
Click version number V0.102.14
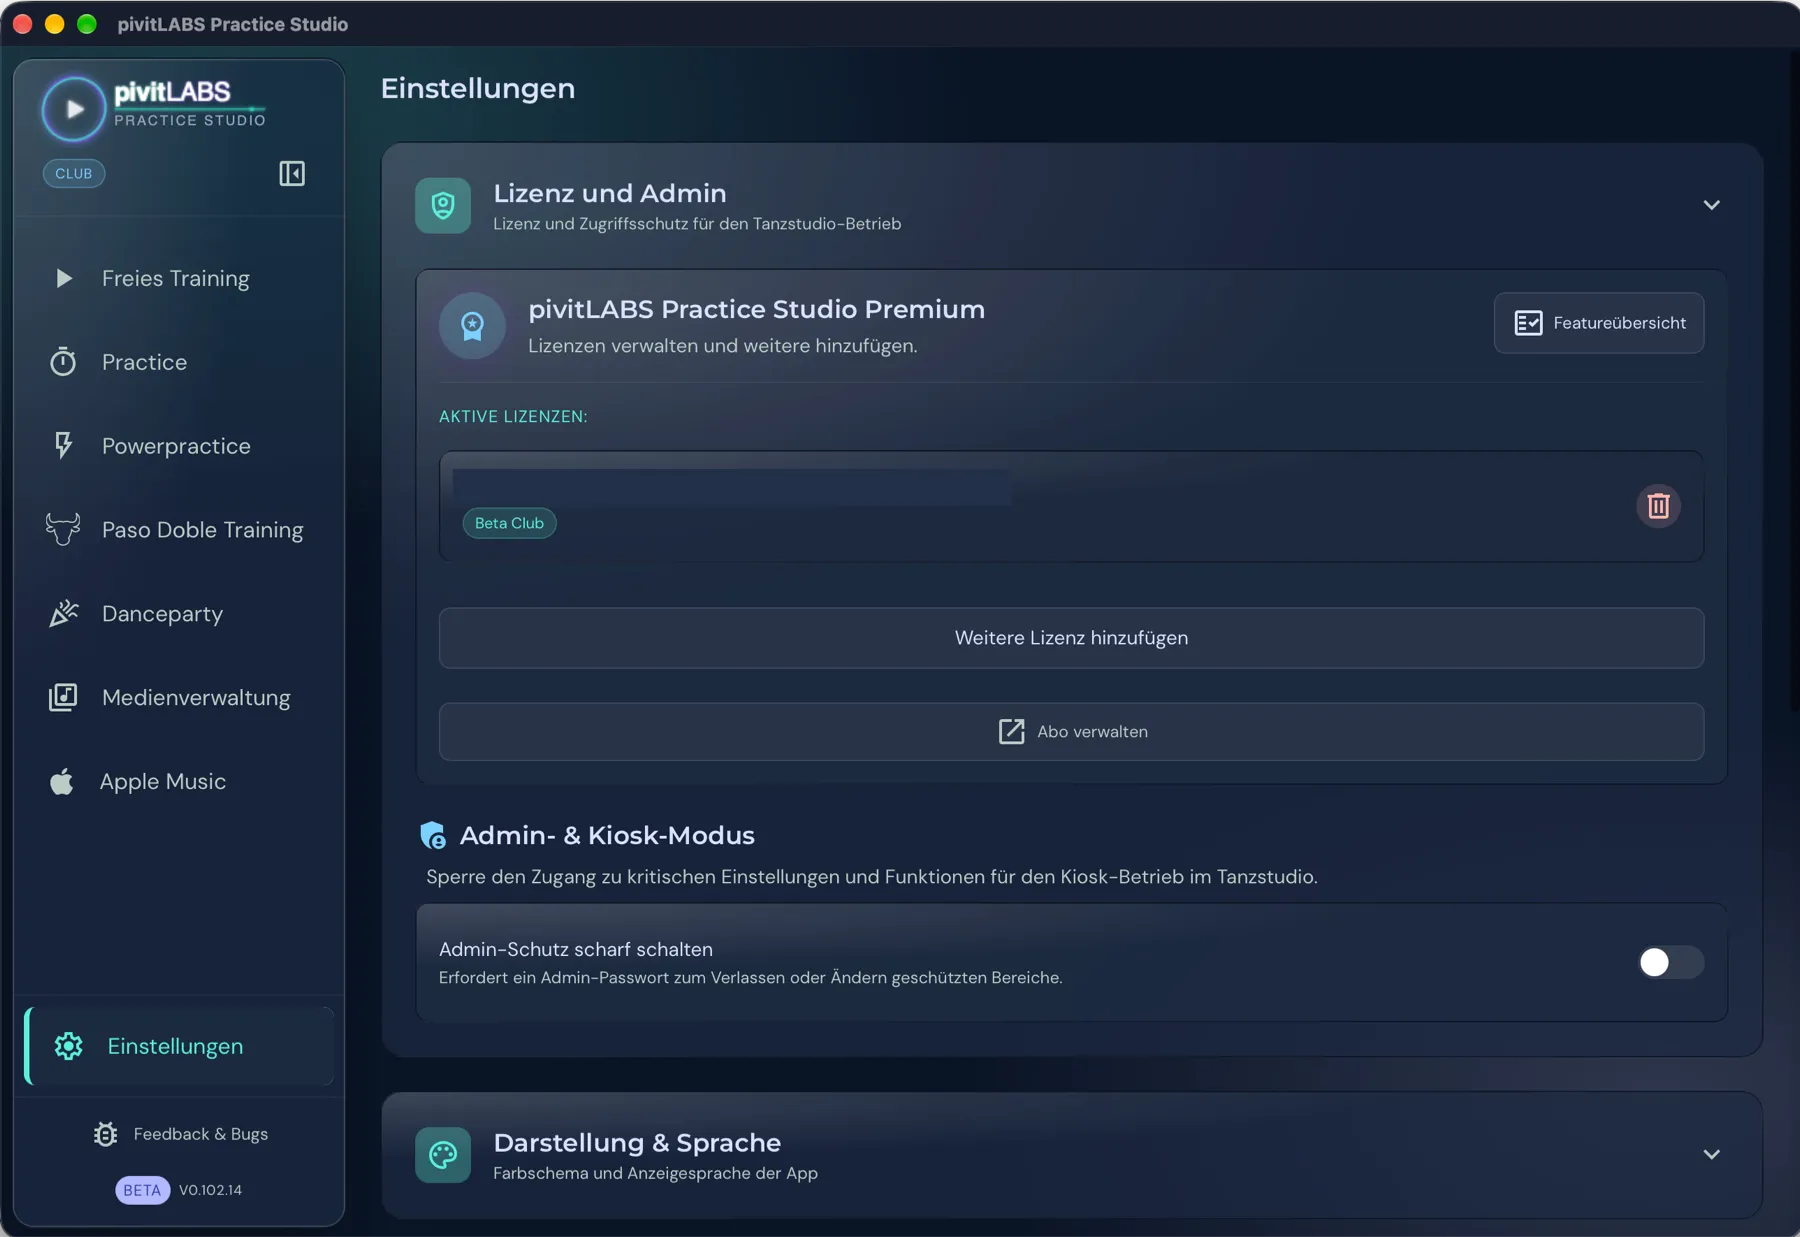click(210, 1190)
